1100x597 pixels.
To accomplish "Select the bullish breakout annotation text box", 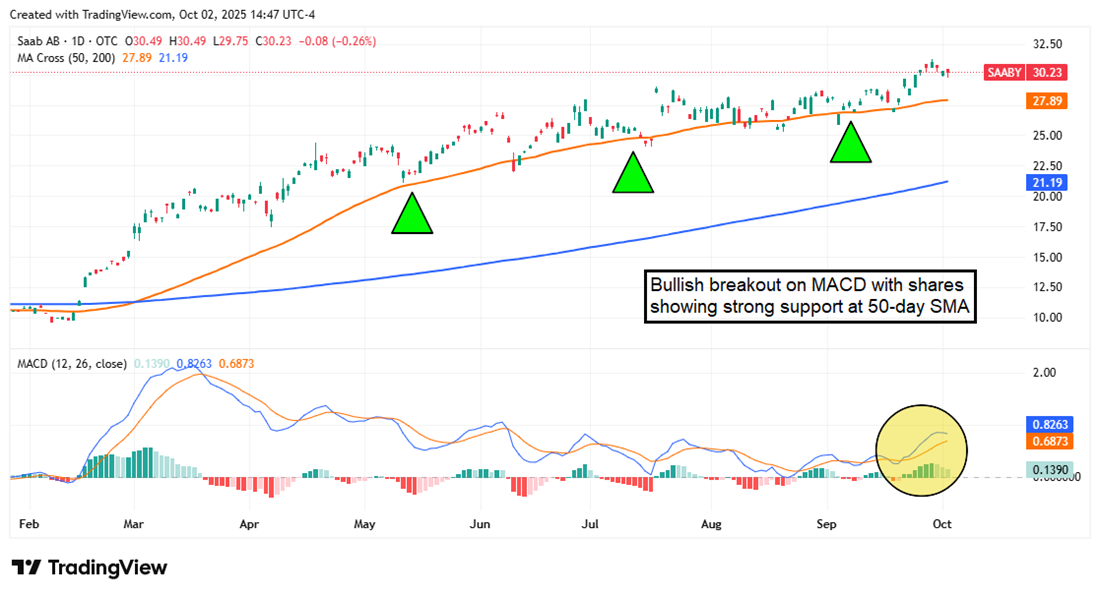I will coord(810,295).
